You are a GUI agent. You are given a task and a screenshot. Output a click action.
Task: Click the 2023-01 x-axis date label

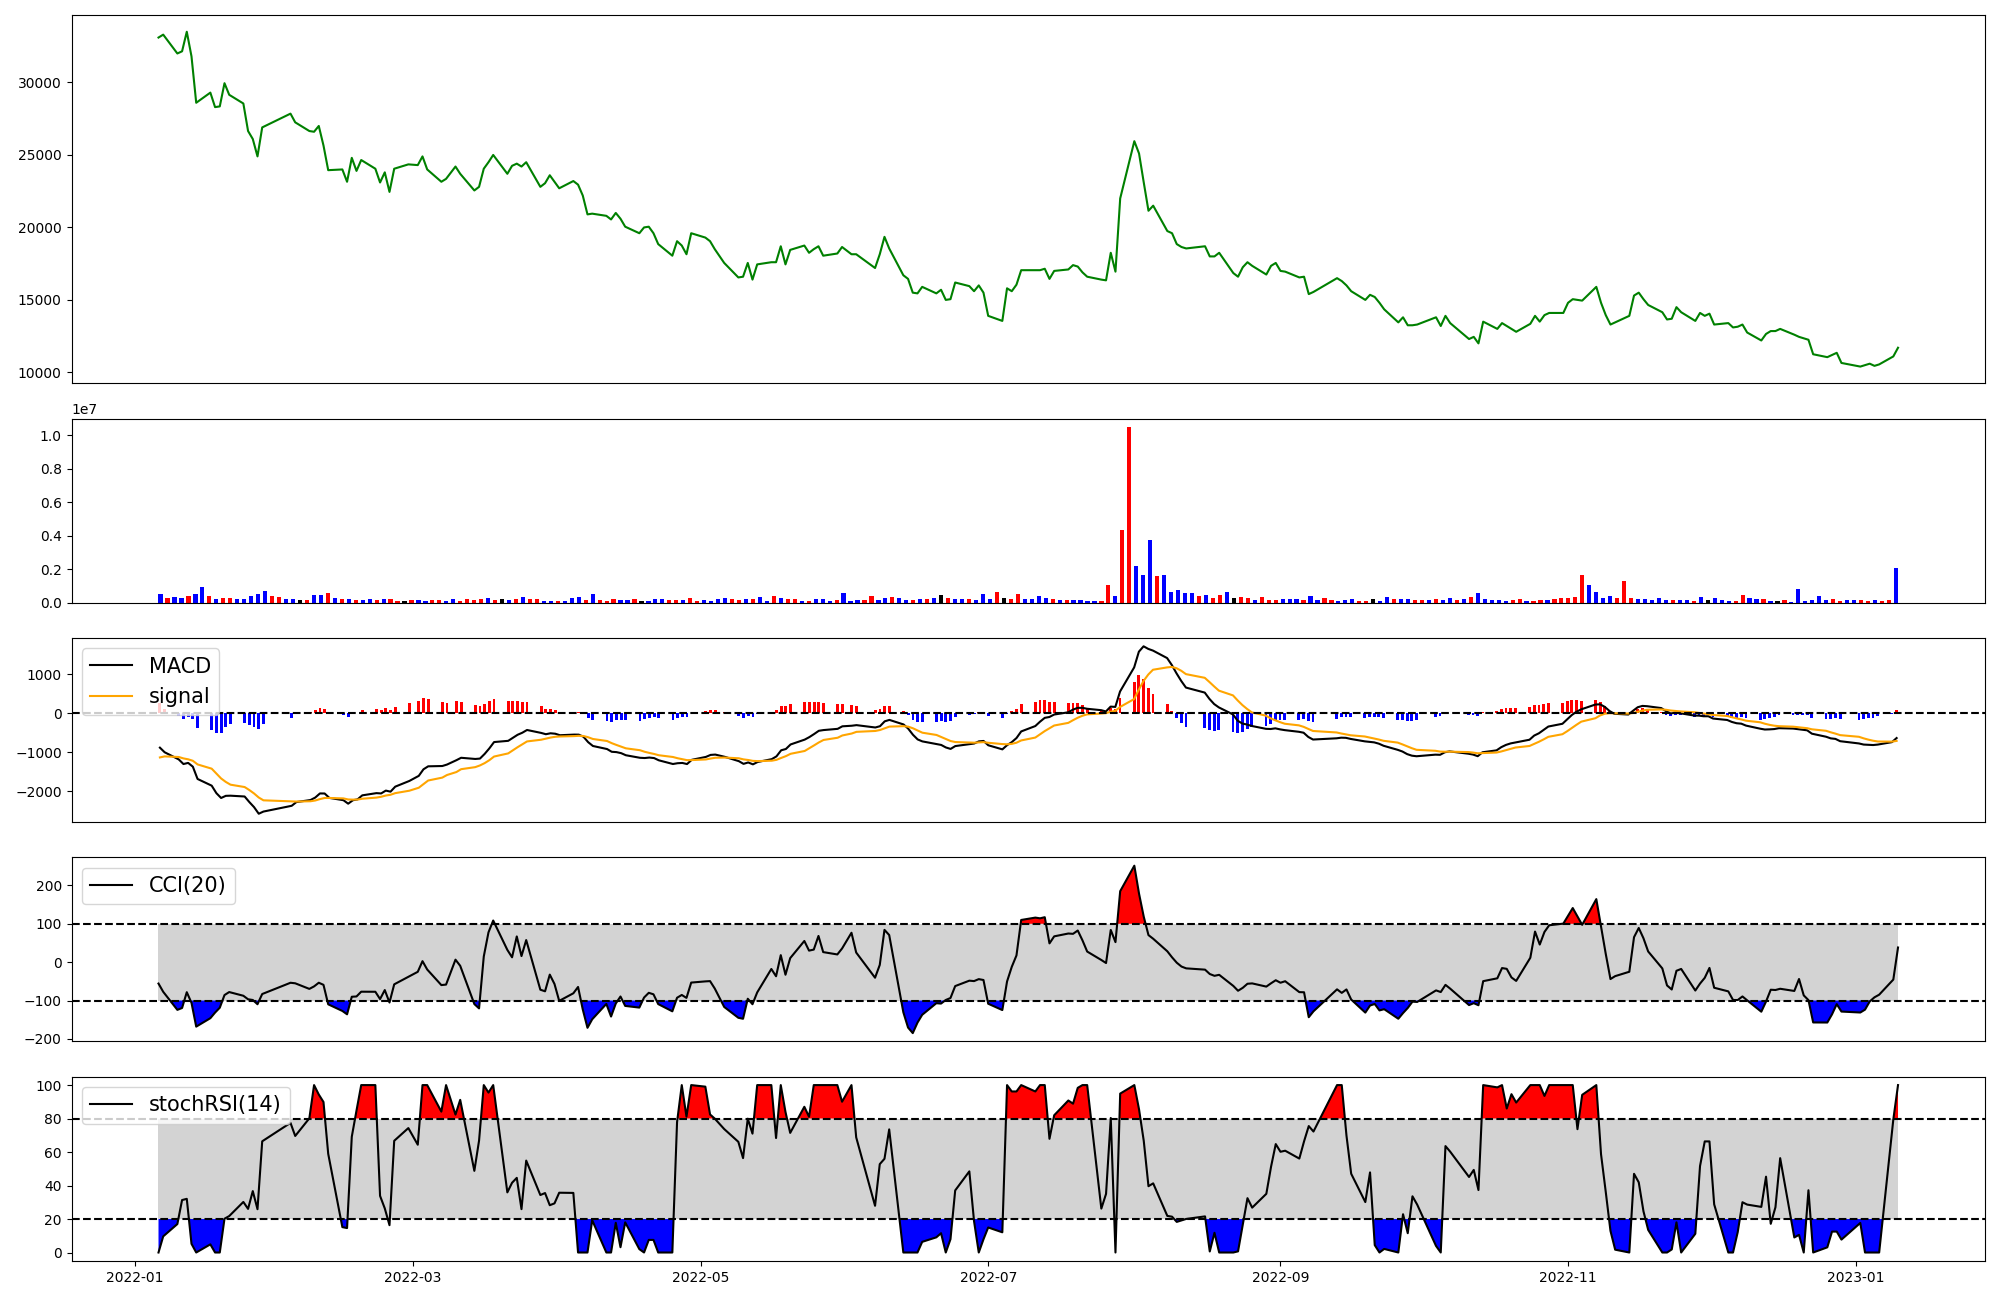click(1856, 1277)
